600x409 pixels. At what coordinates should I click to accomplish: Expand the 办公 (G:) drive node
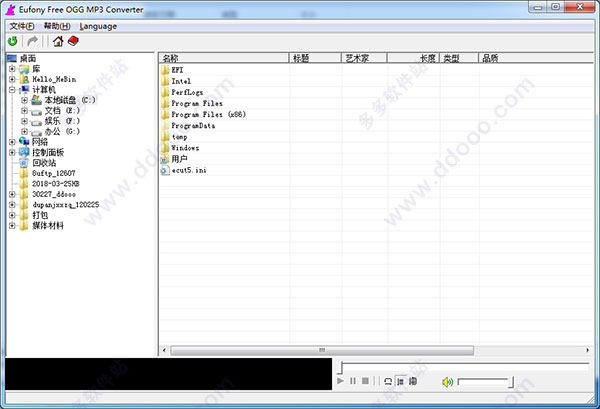[24, 132]
